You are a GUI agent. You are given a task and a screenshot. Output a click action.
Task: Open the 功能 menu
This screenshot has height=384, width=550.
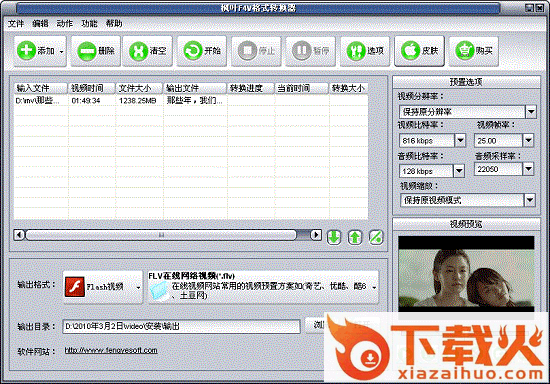[89, 23]
